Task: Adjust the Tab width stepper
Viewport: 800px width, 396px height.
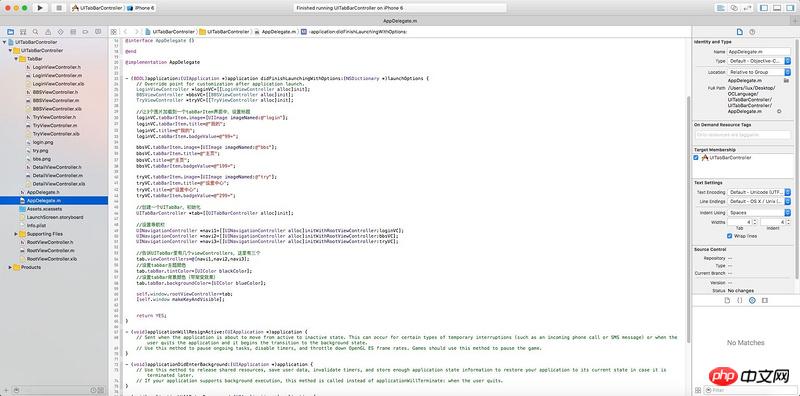Action: 755,222
